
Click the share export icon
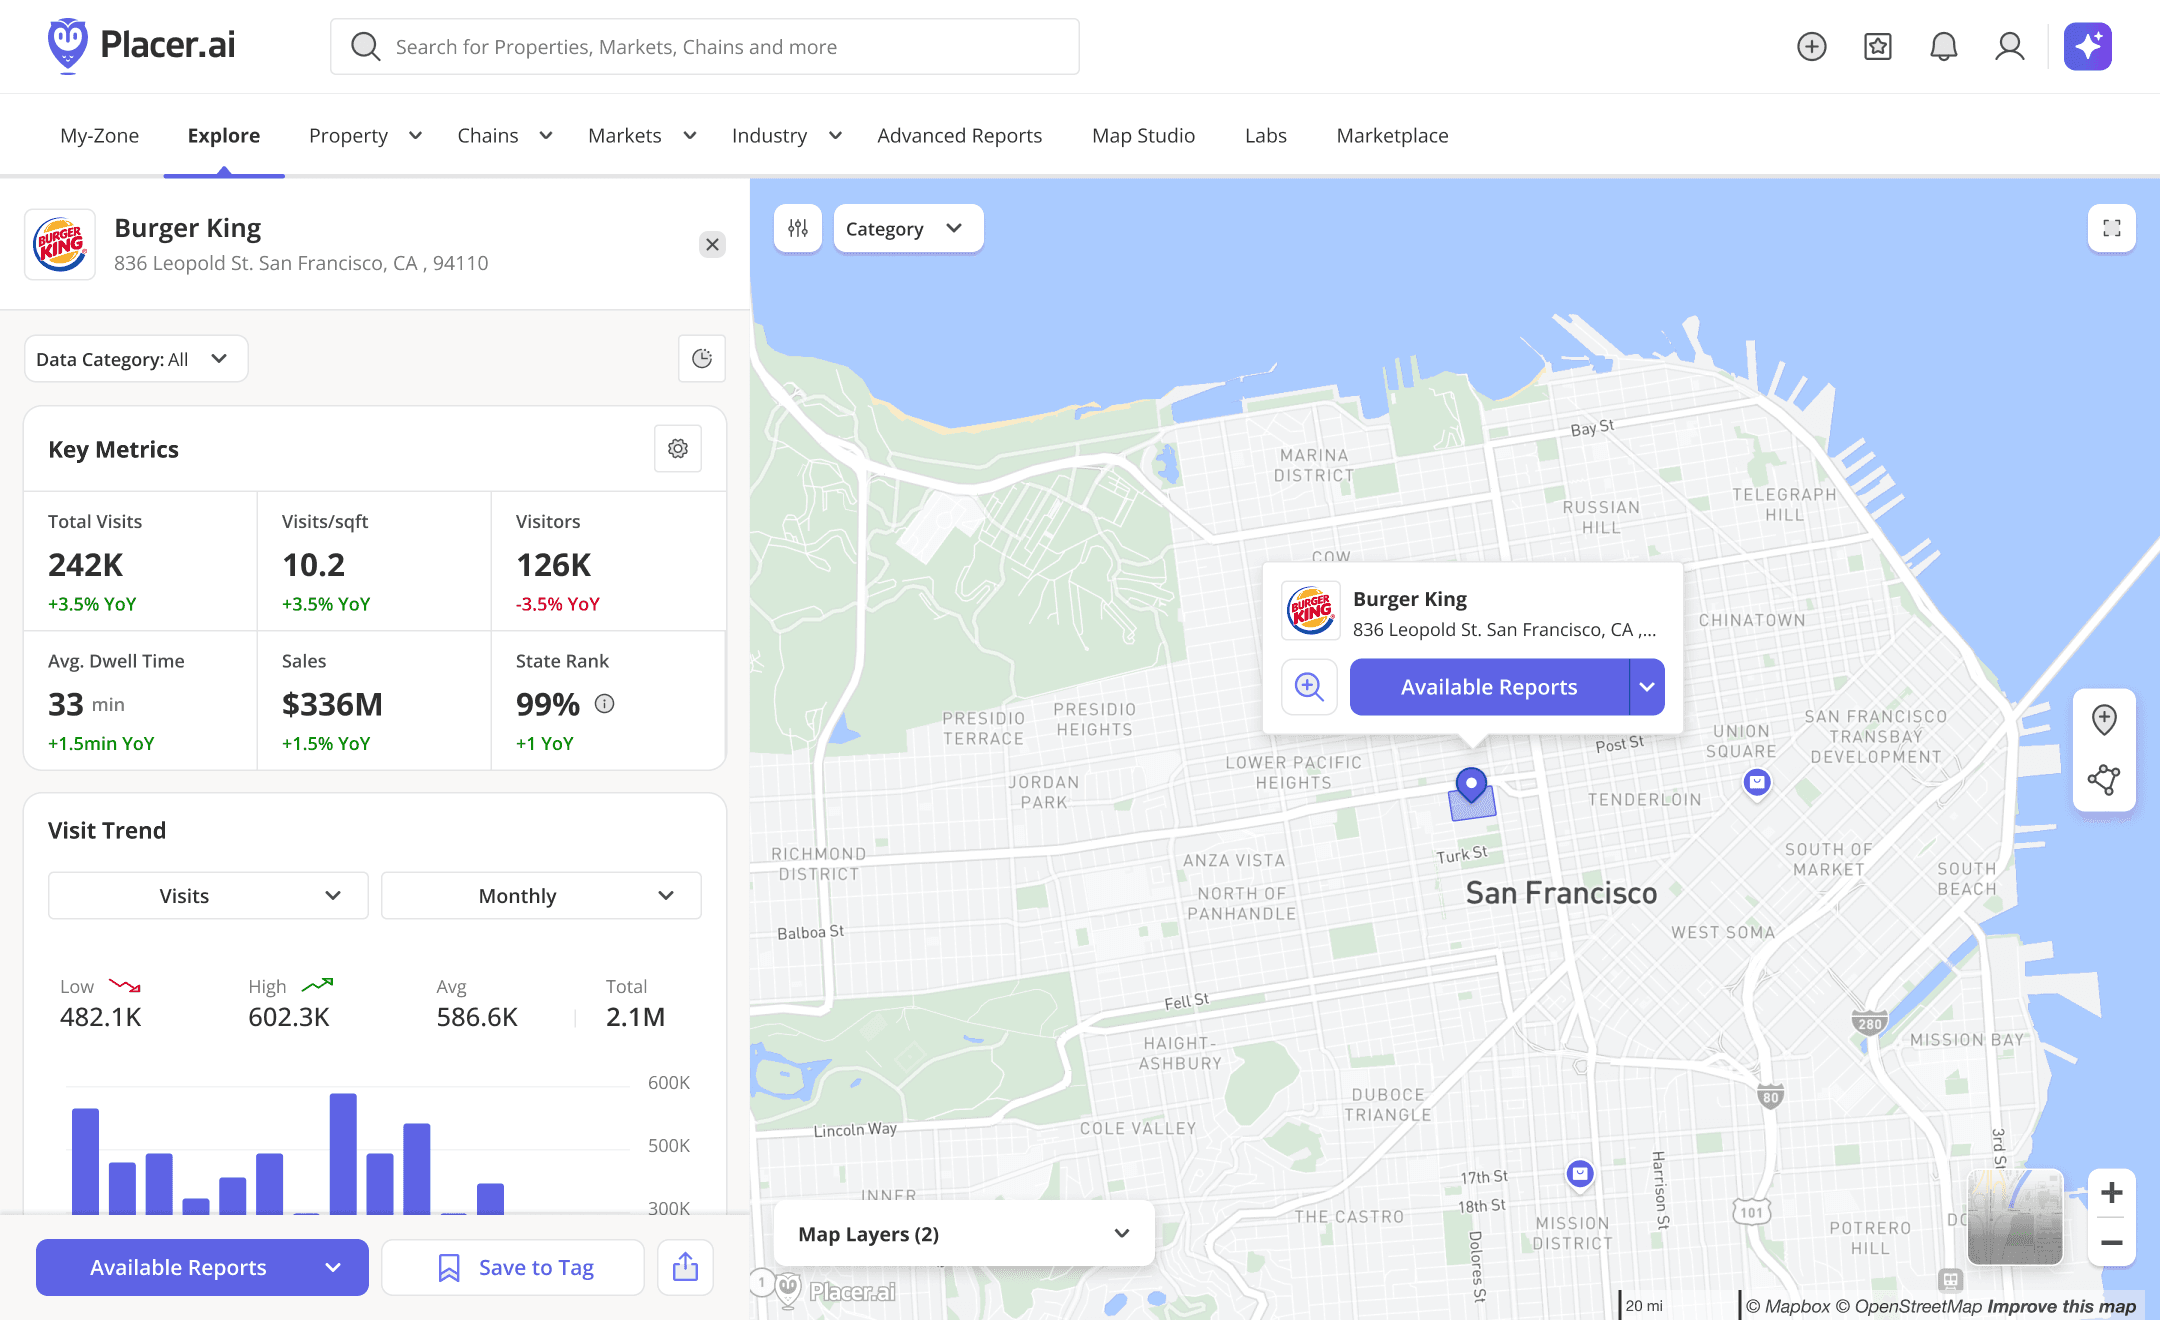(686, 1267)
